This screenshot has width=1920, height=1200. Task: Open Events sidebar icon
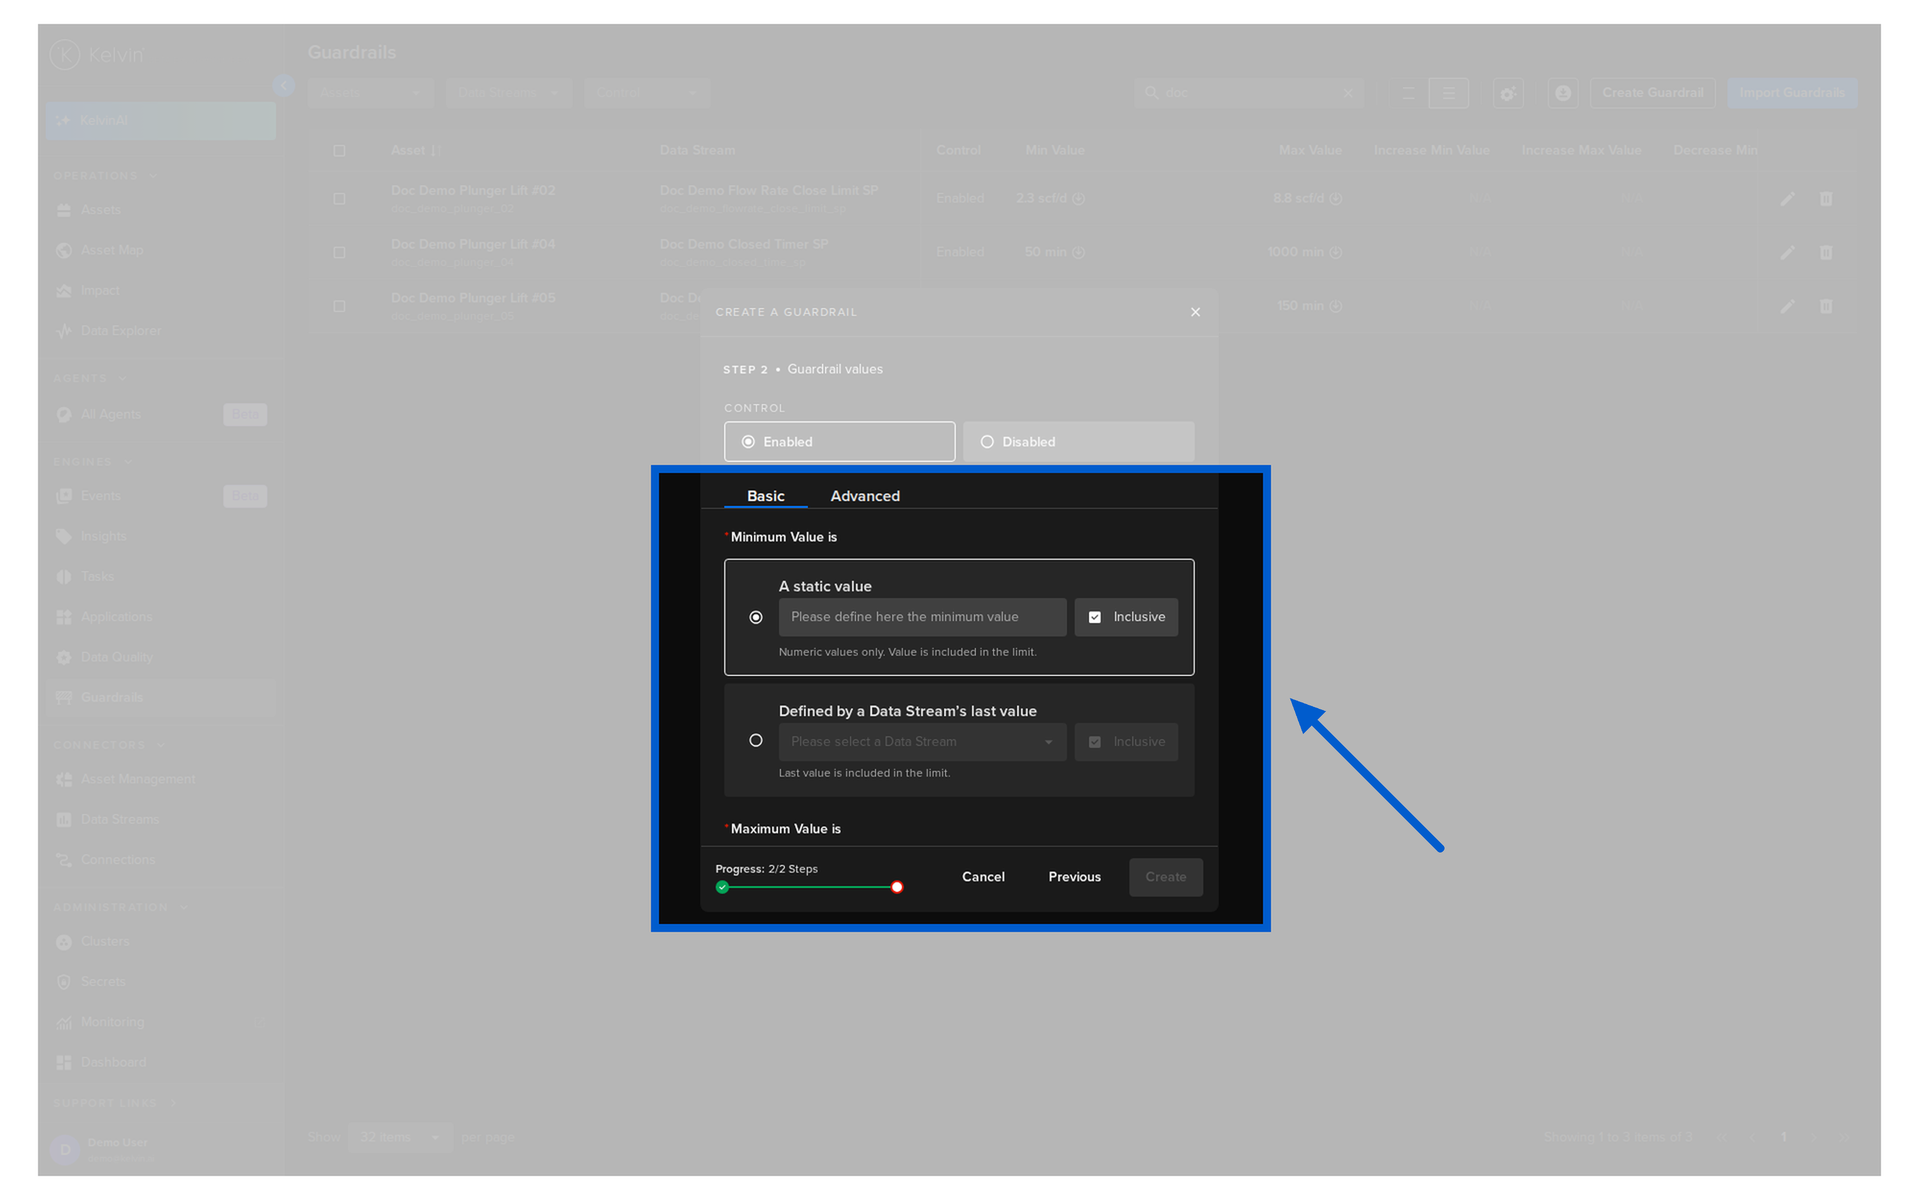tap(64, 496)
